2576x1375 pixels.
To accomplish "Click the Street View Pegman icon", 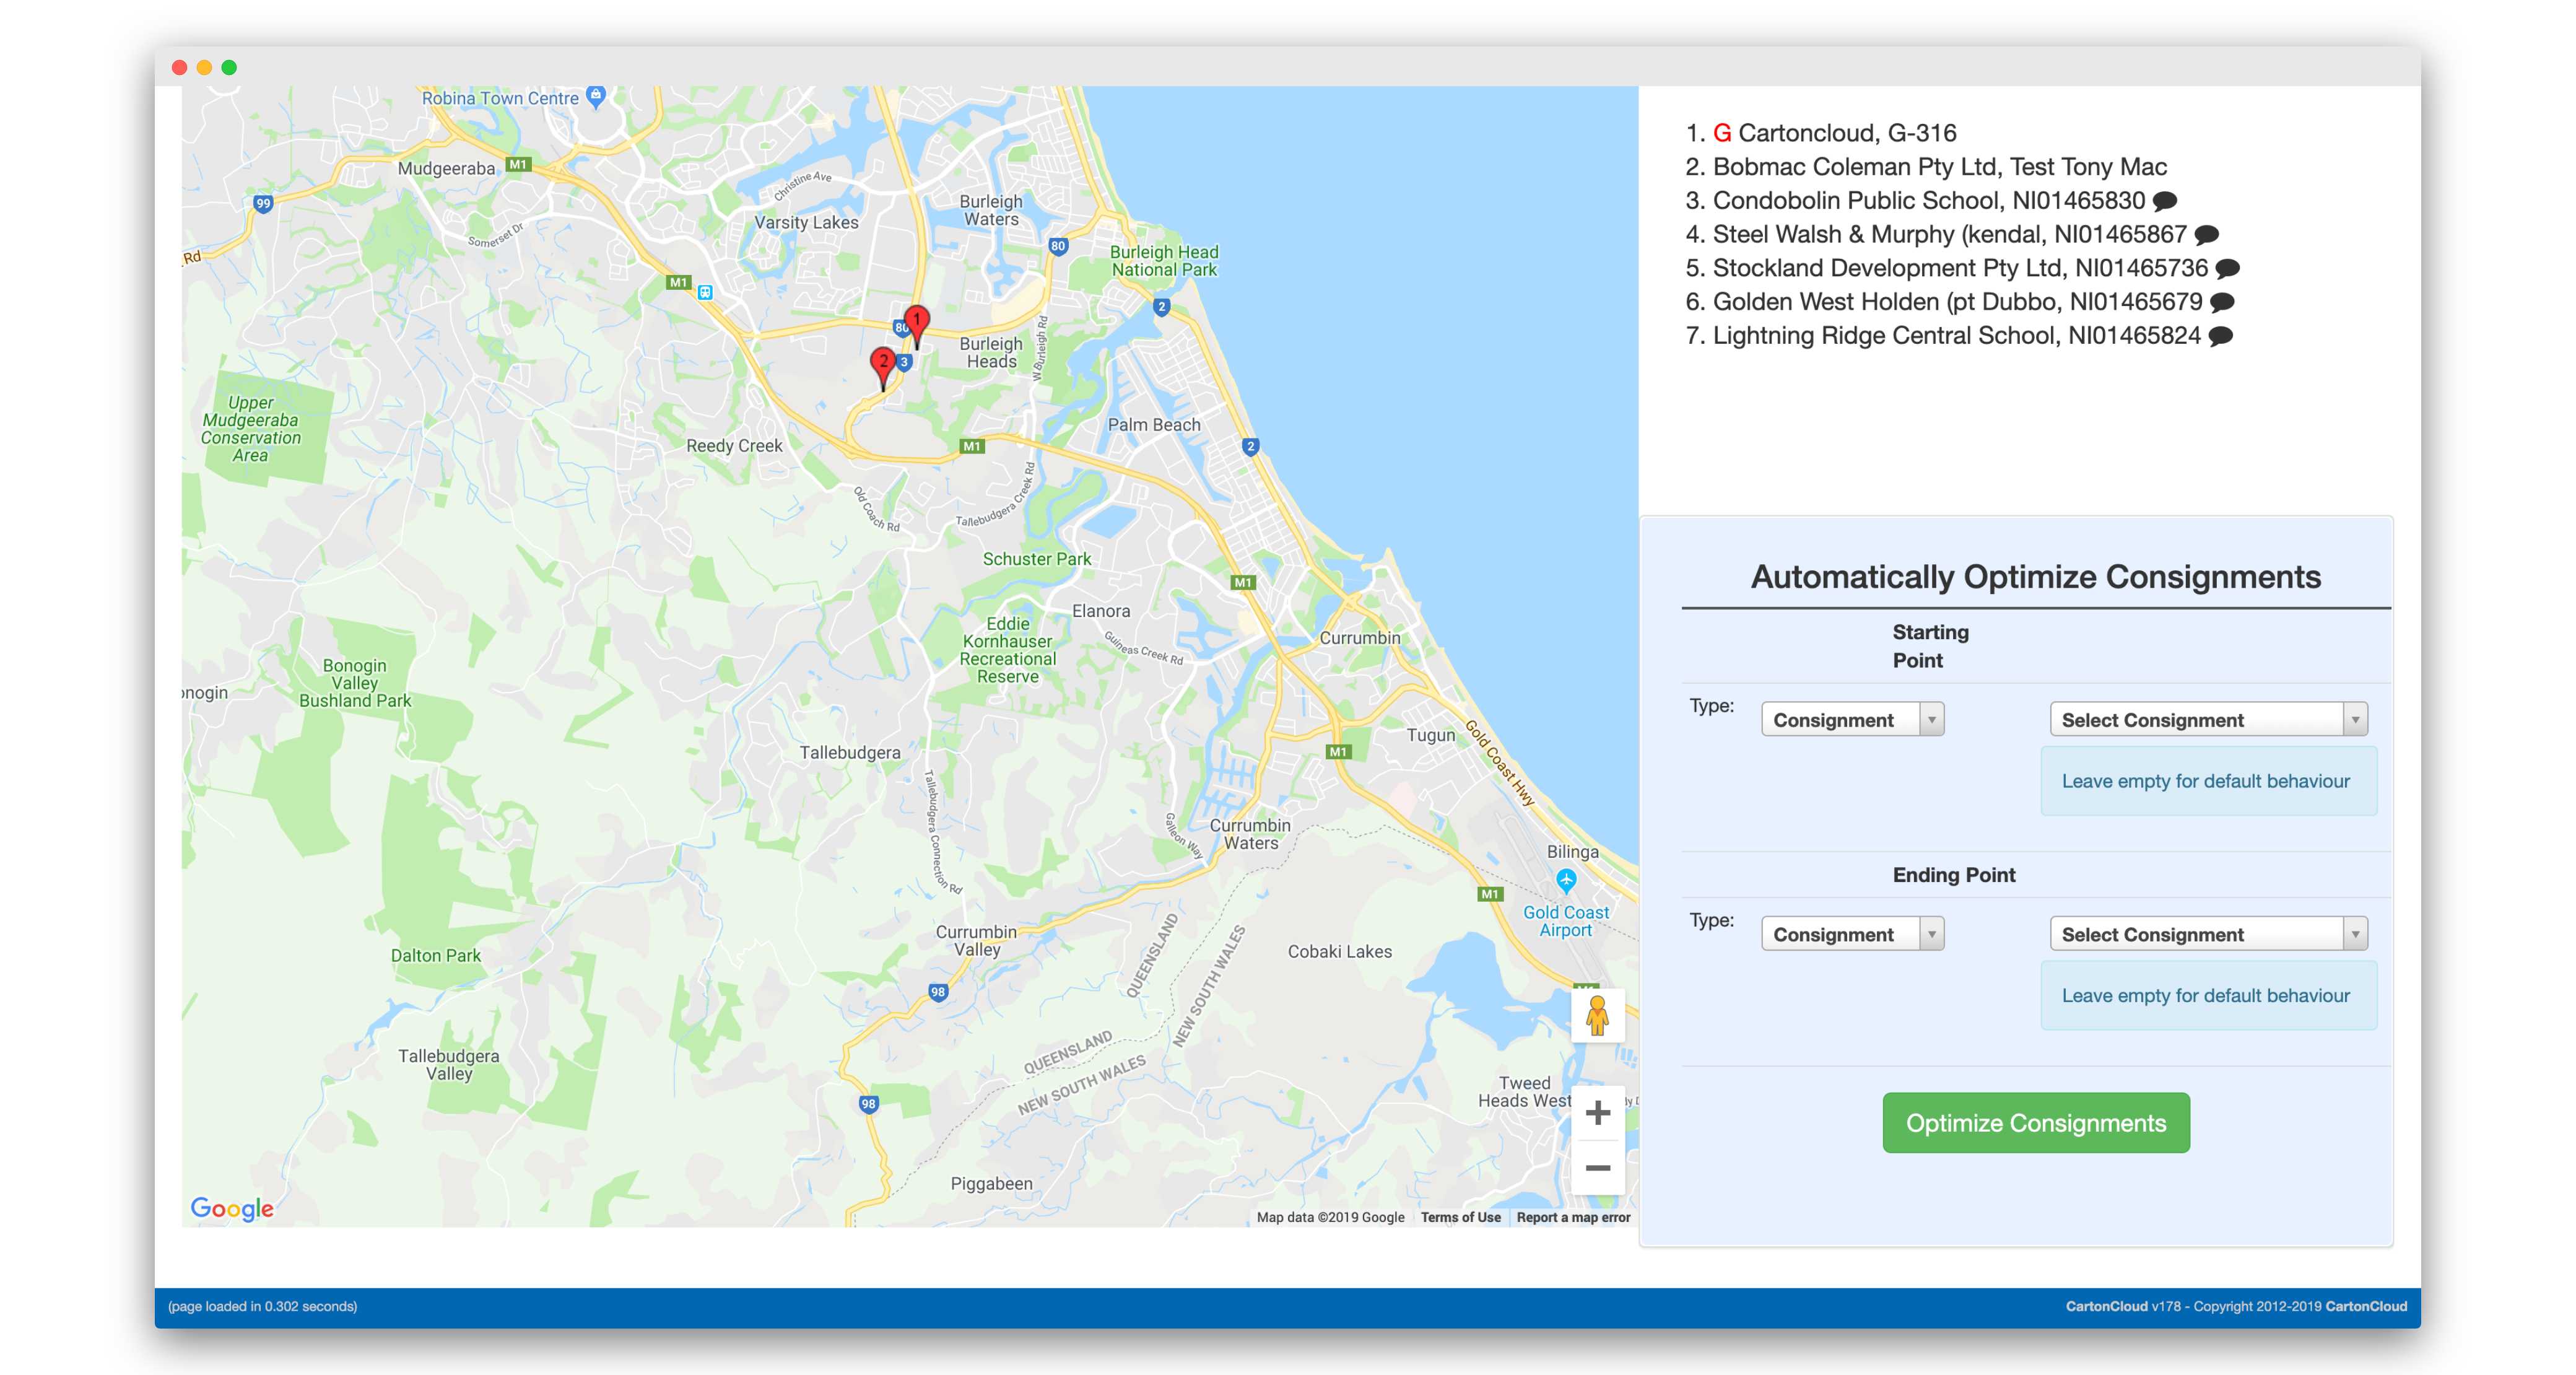I will click(1598, 1015).
